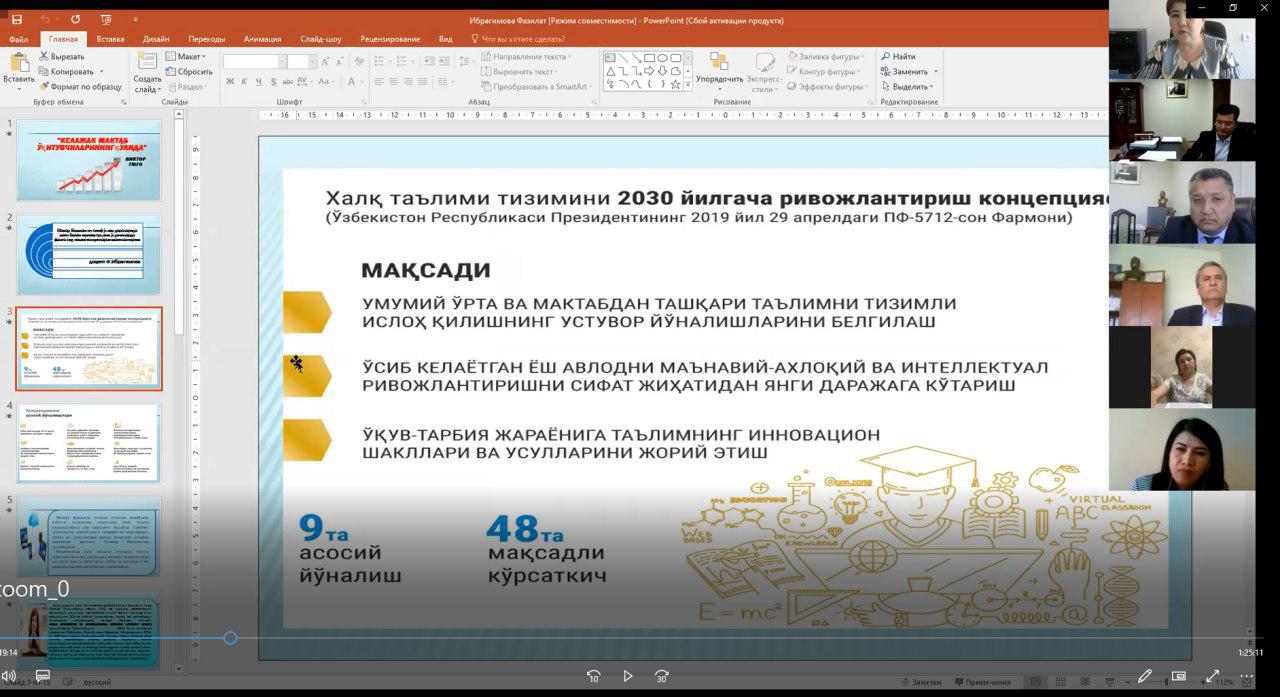Skip back 10 seconds in video player
1280x697 pixels.
[593, 676]
